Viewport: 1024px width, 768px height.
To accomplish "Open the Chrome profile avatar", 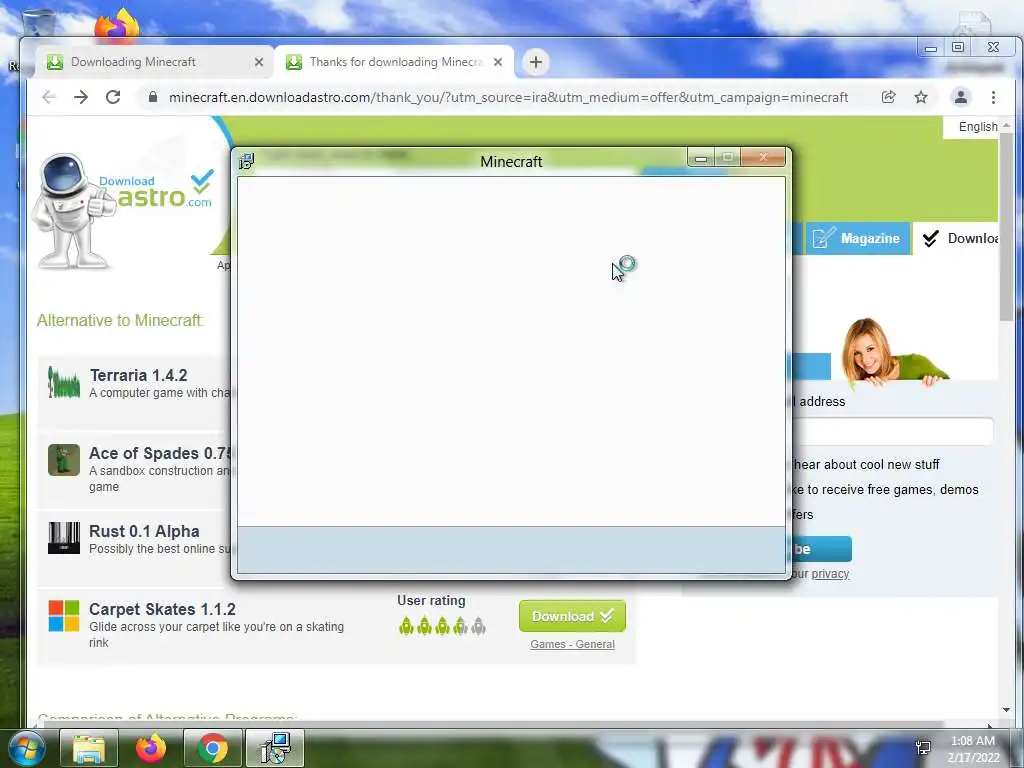I will pos(961,97).
